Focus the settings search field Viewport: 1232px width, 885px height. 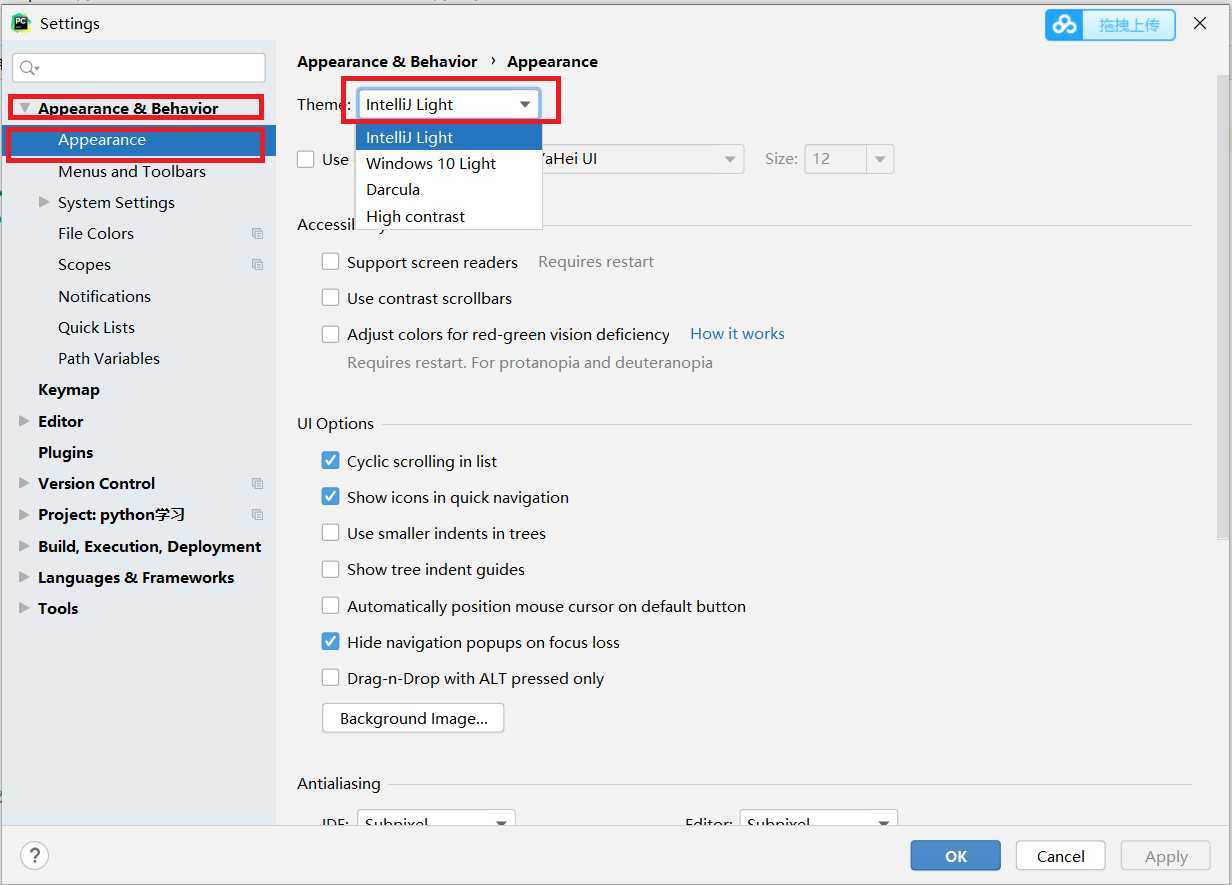click(139, 68)
